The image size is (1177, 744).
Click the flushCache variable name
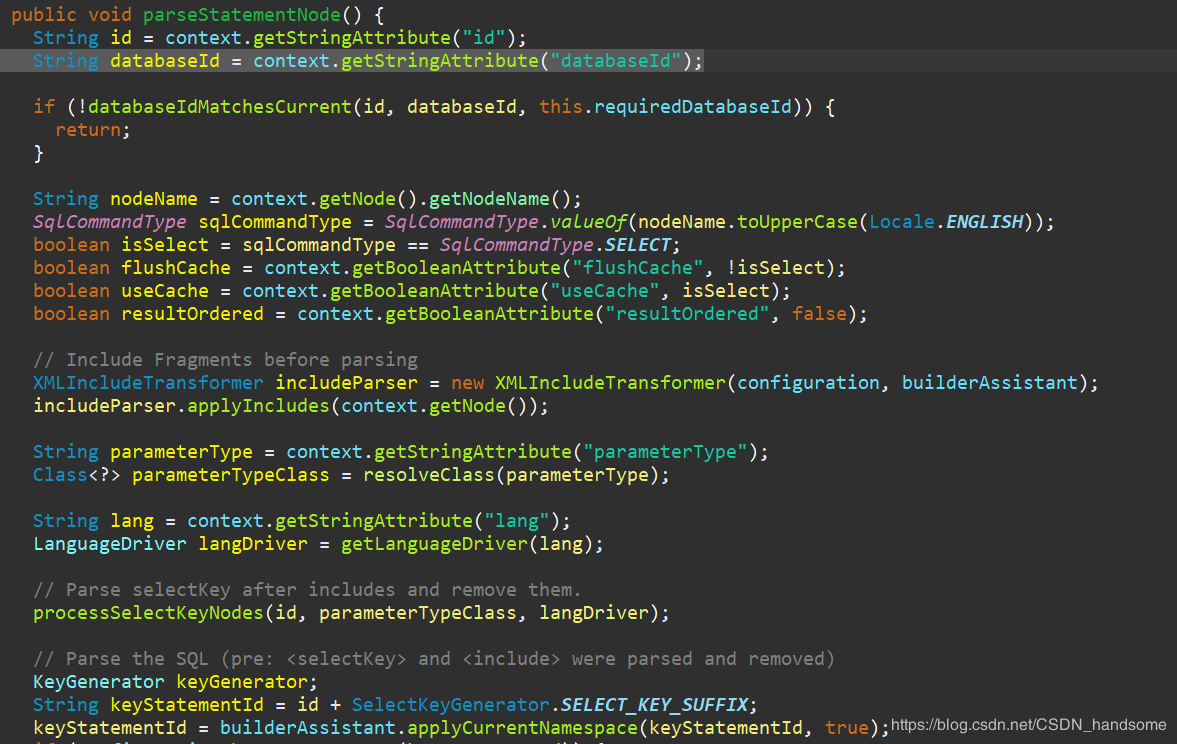pos(176,268)
